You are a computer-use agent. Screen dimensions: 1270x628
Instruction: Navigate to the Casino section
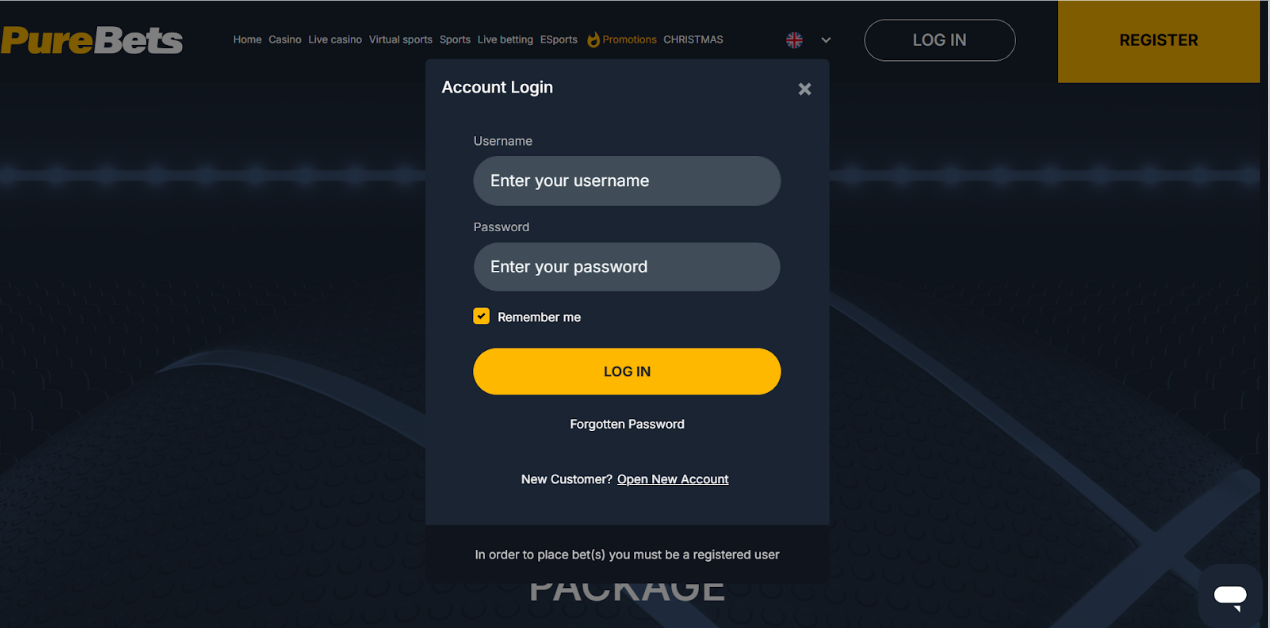[284, 39]
